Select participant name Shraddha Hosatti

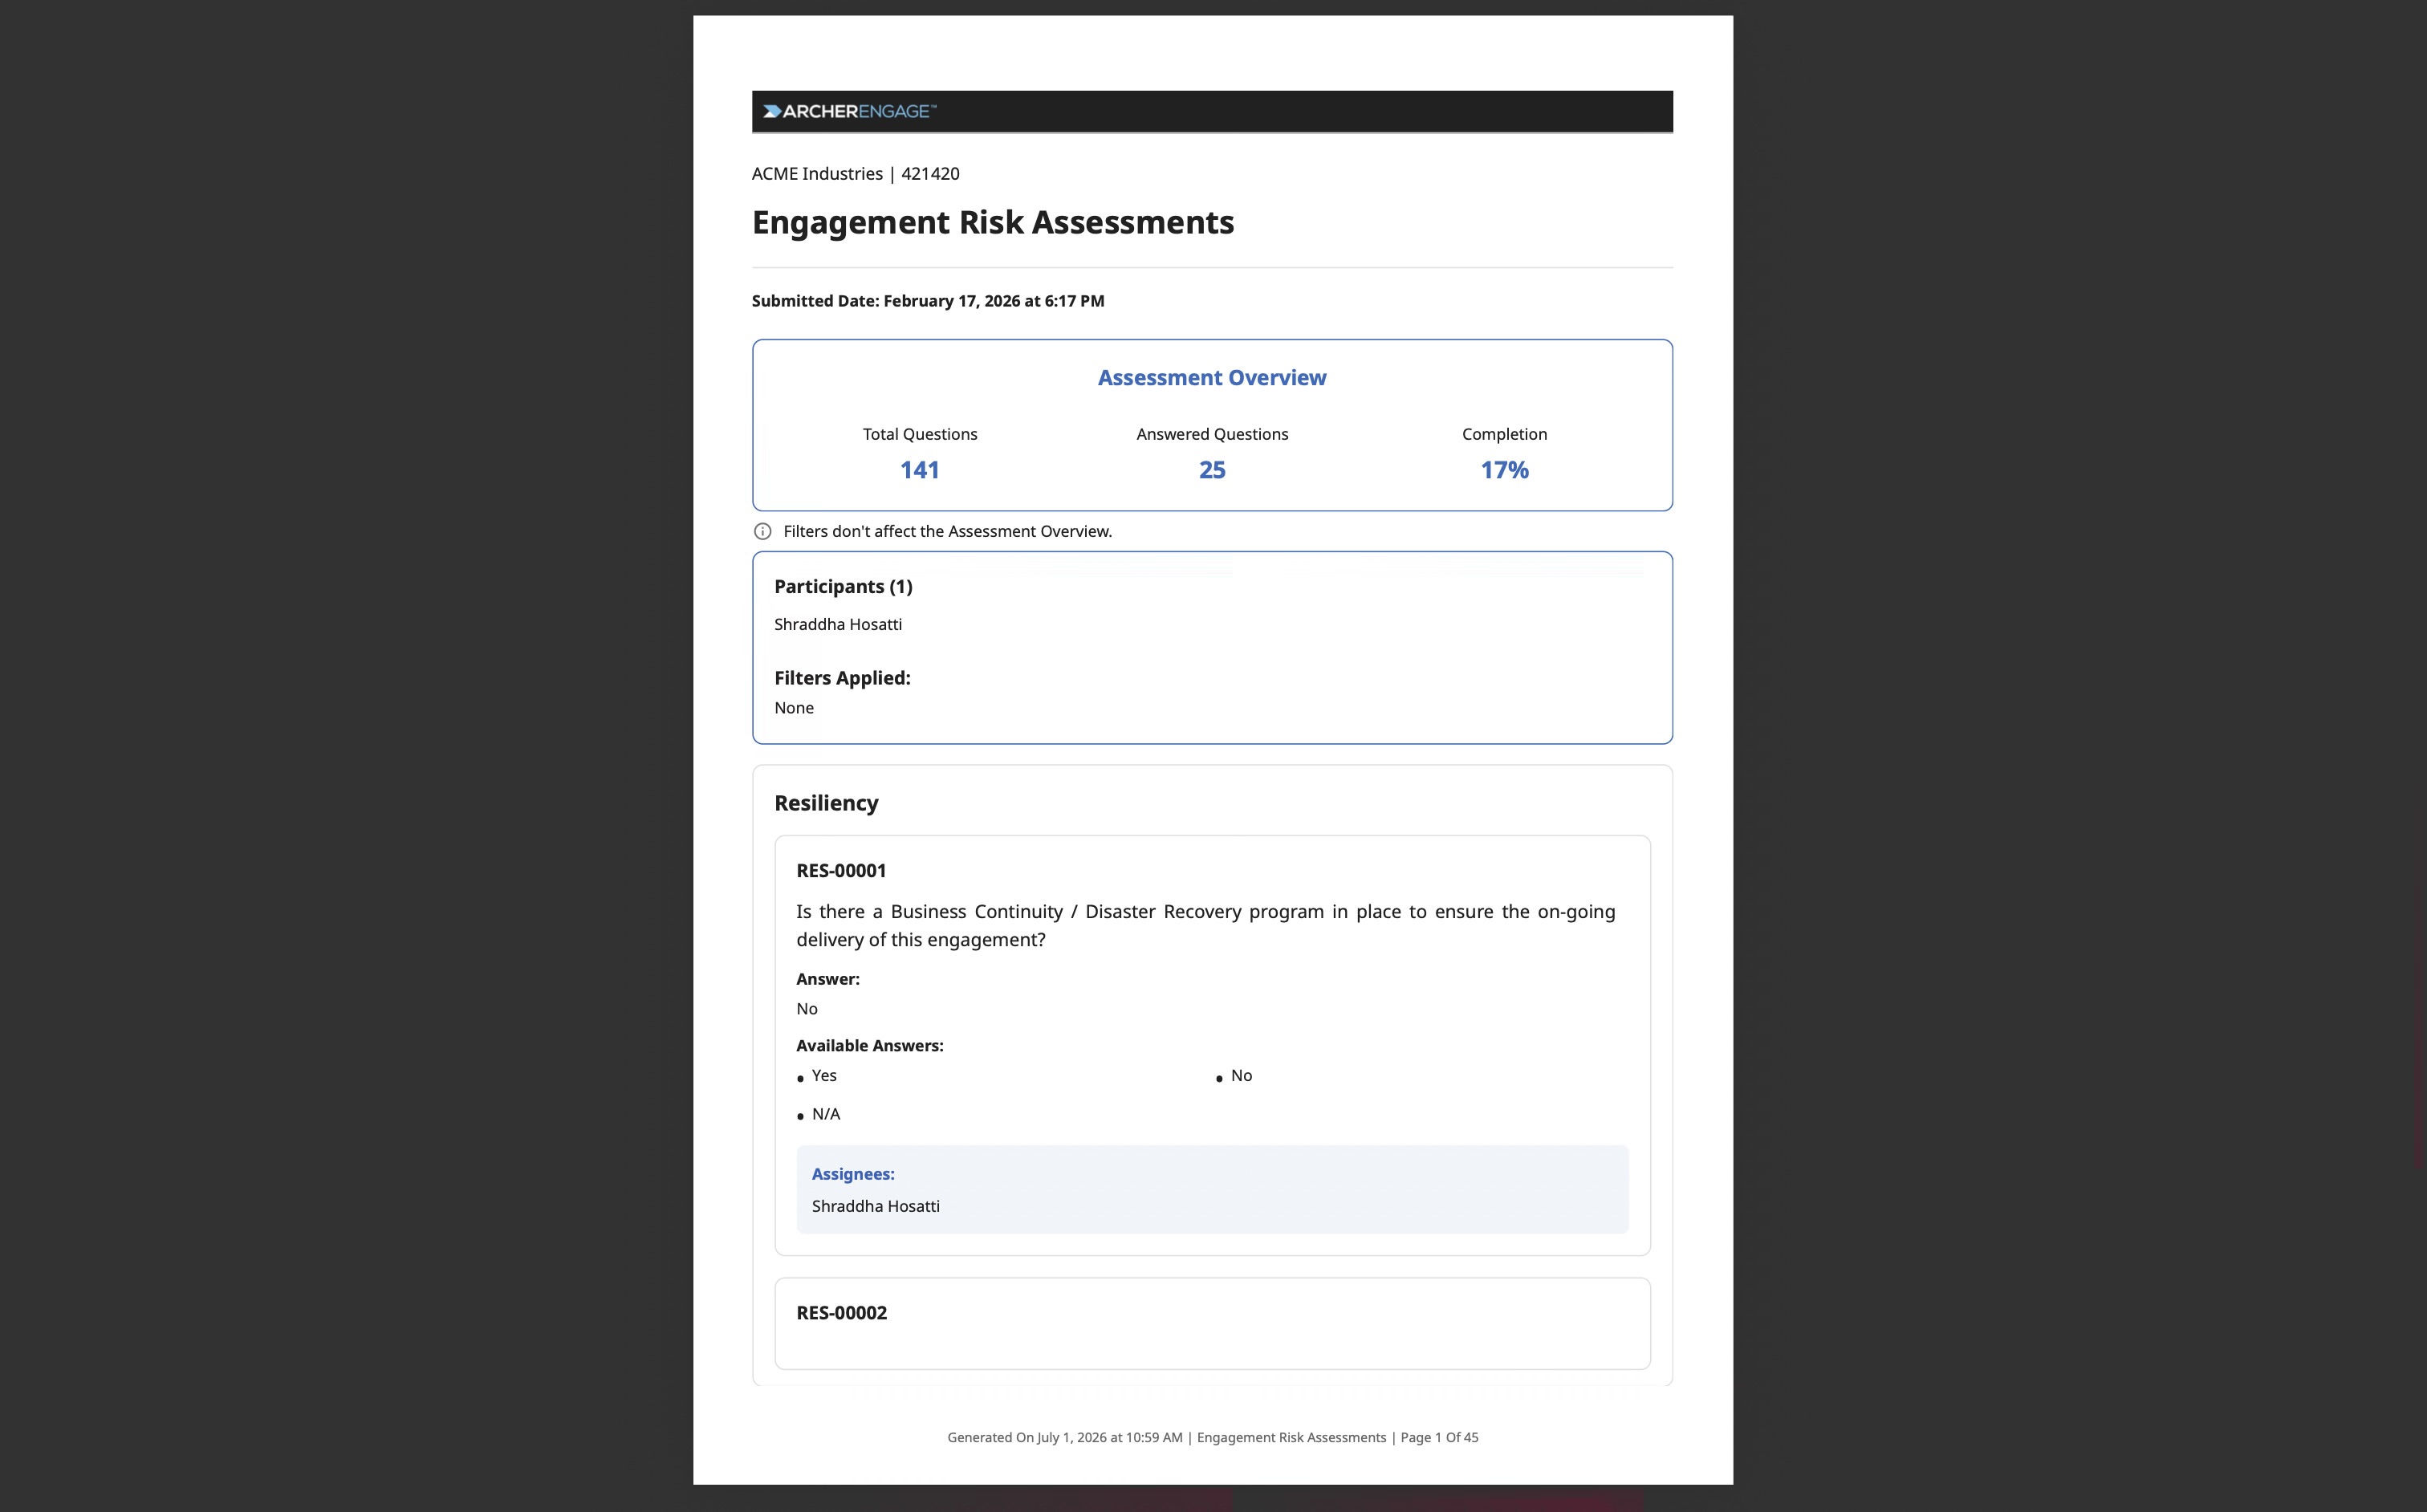click(838, 625)
